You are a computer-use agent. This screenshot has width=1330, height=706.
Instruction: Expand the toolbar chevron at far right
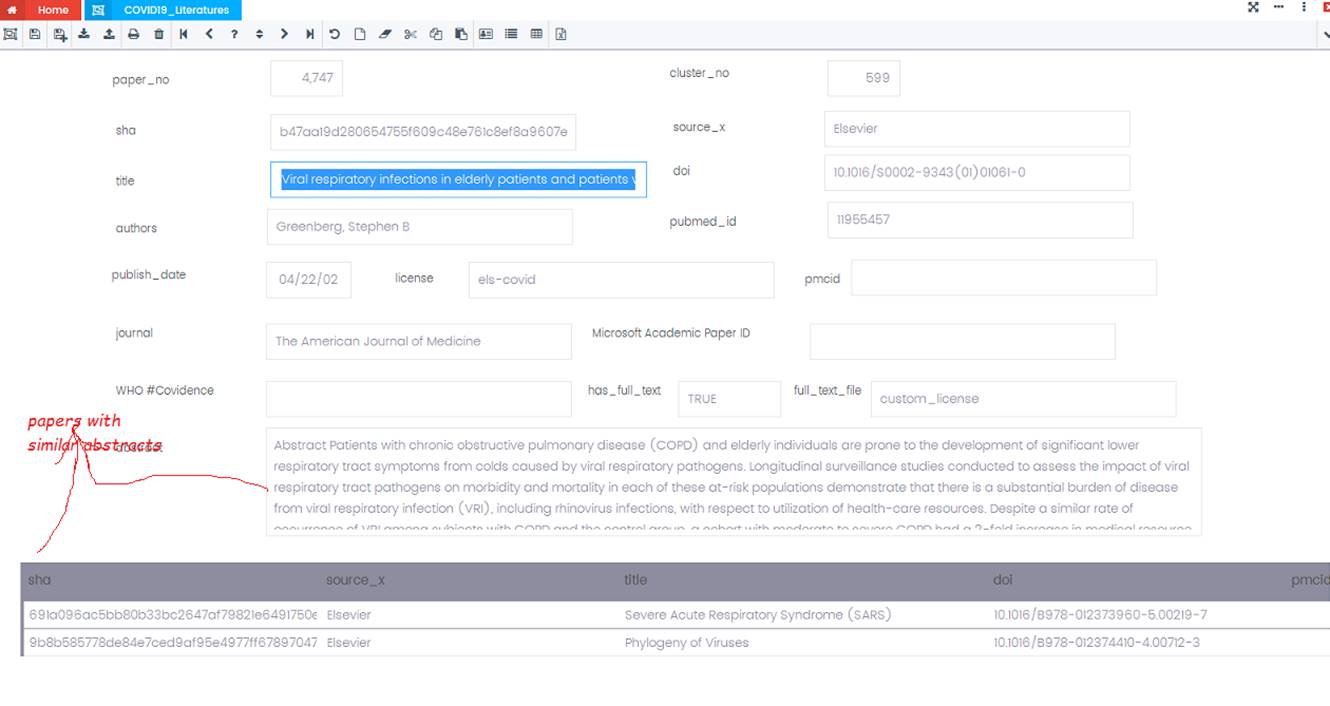click(x=1325, y=35)
